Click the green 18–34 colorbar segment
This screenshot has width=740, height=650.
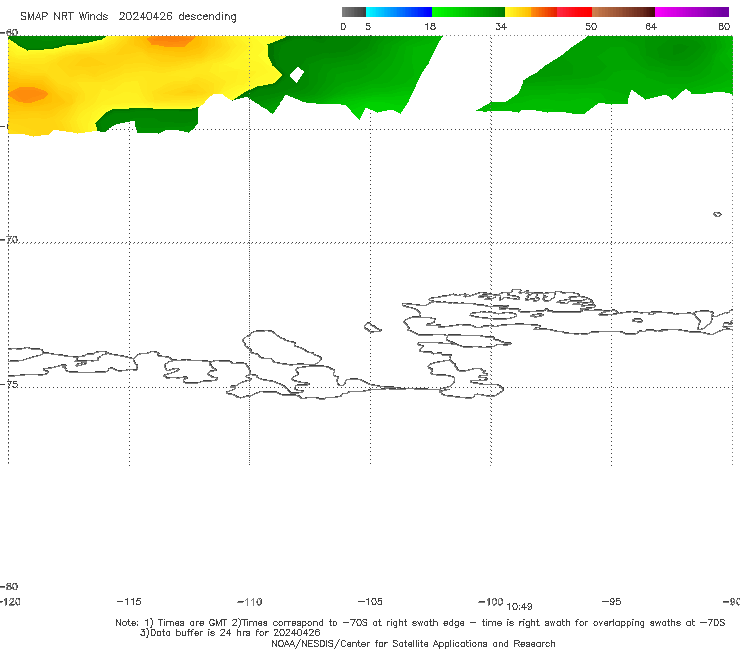[x=468, y=12]
